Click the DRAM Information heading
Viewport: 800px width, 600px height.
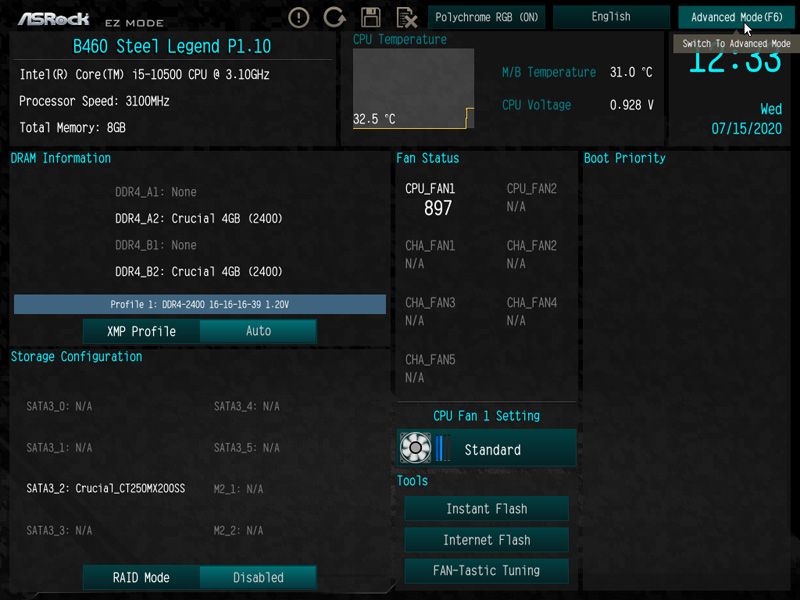(x=61, y=158)
